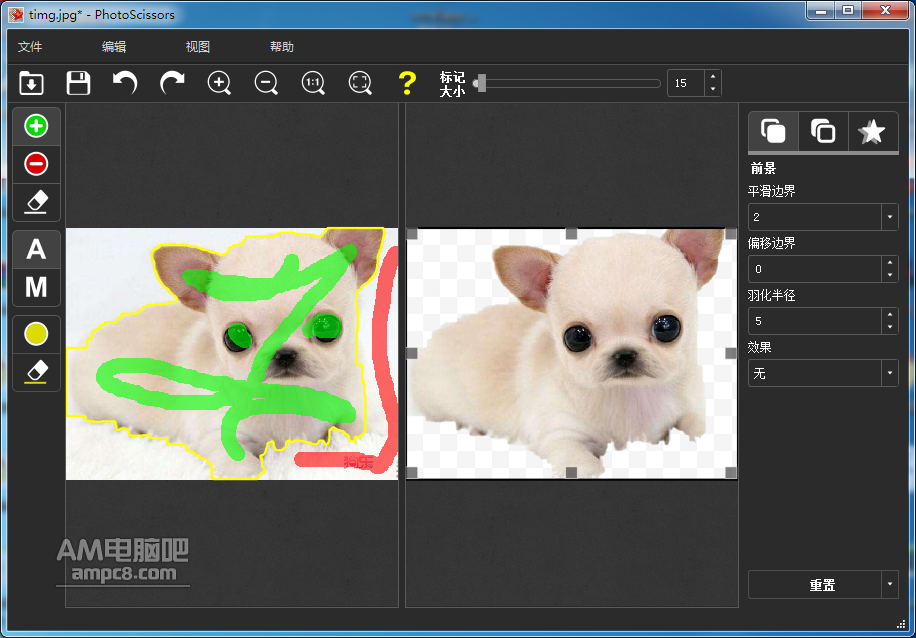The width and height of the screenshot is (916, 638).
Task: Click the top-center crop handle on result
Action: 571,234
